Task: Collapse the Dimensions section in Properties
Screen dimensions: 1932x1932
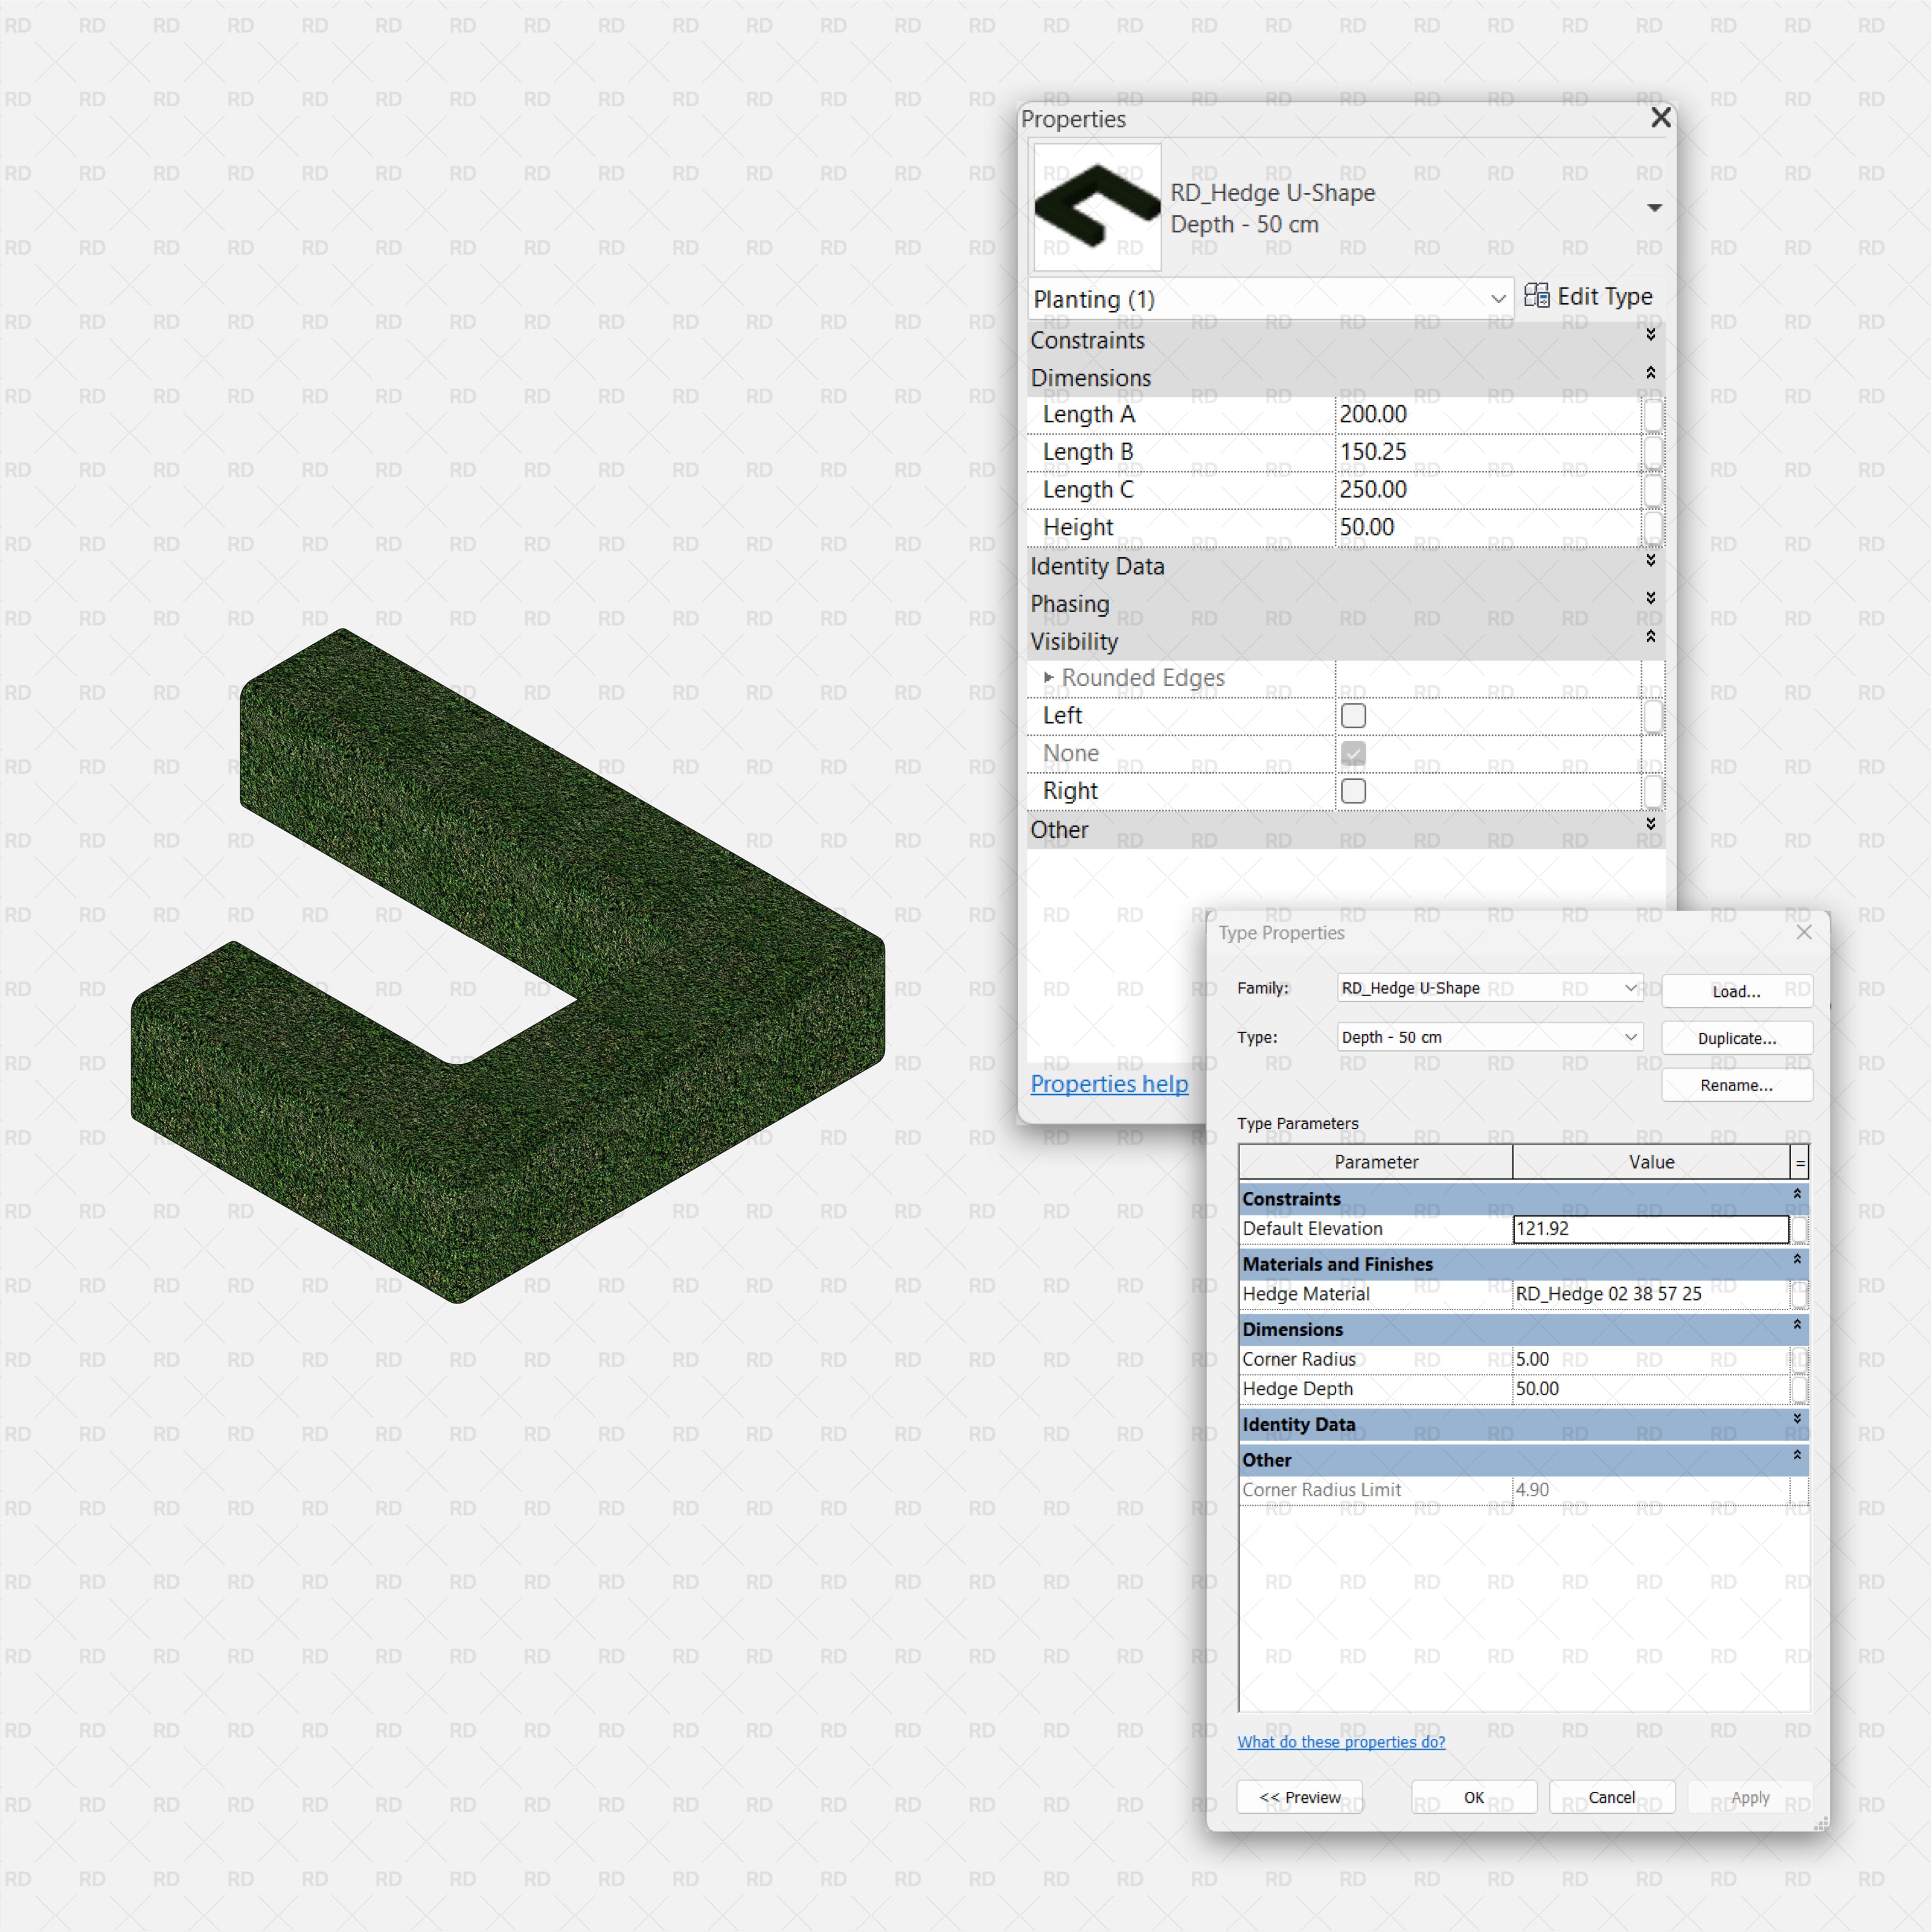Action: point(1650,373)
